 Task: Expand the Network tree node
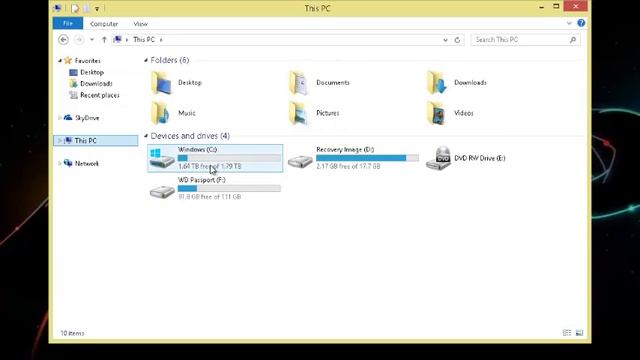60,164
